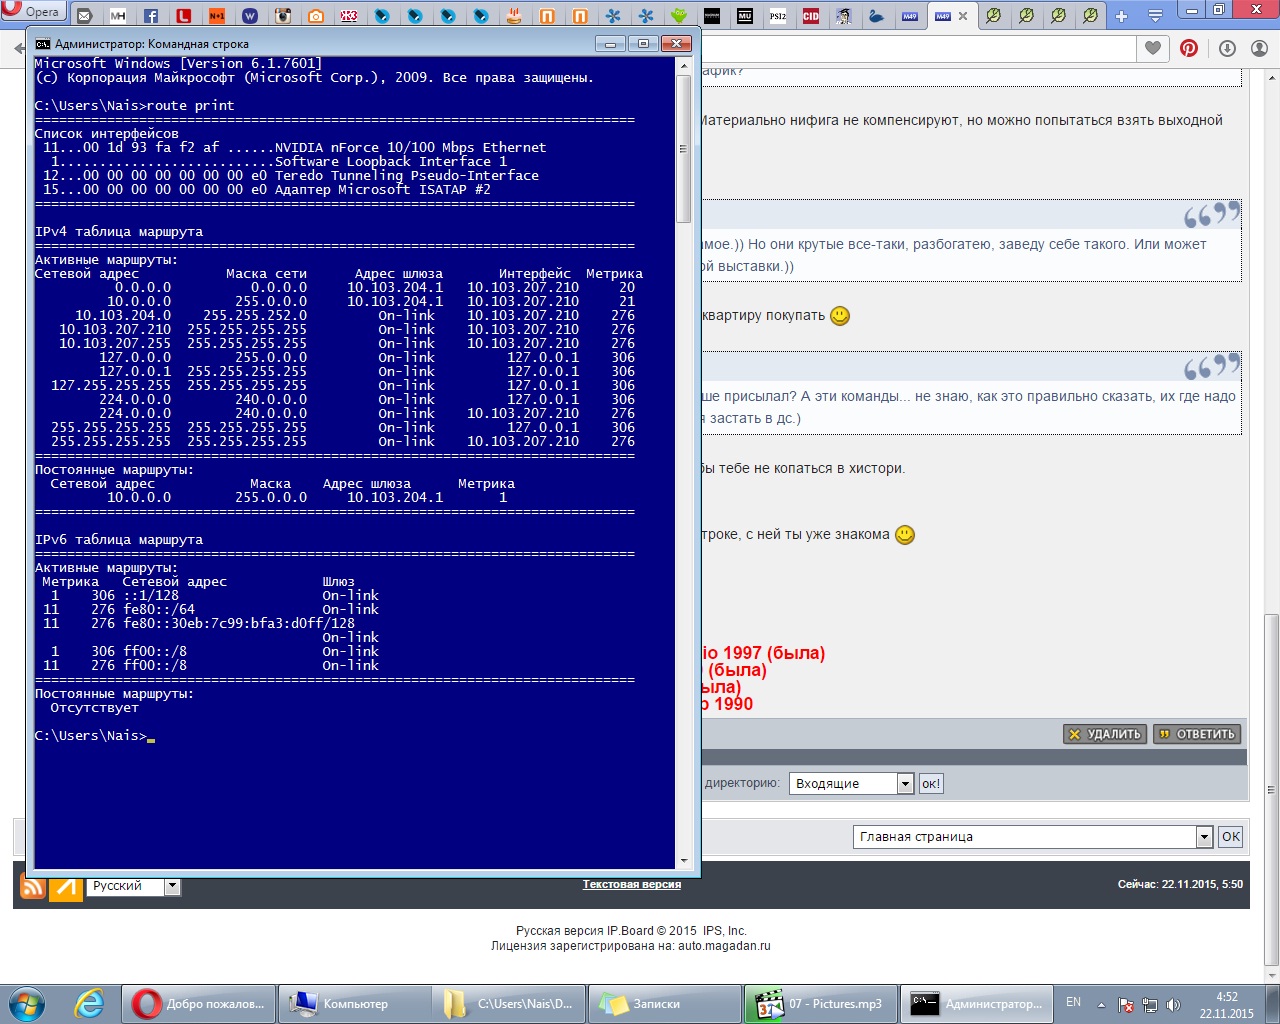Toggle the EN input language indicator
This screenshot has height=1024, width=1280.
click(x=1073, y=1002)
